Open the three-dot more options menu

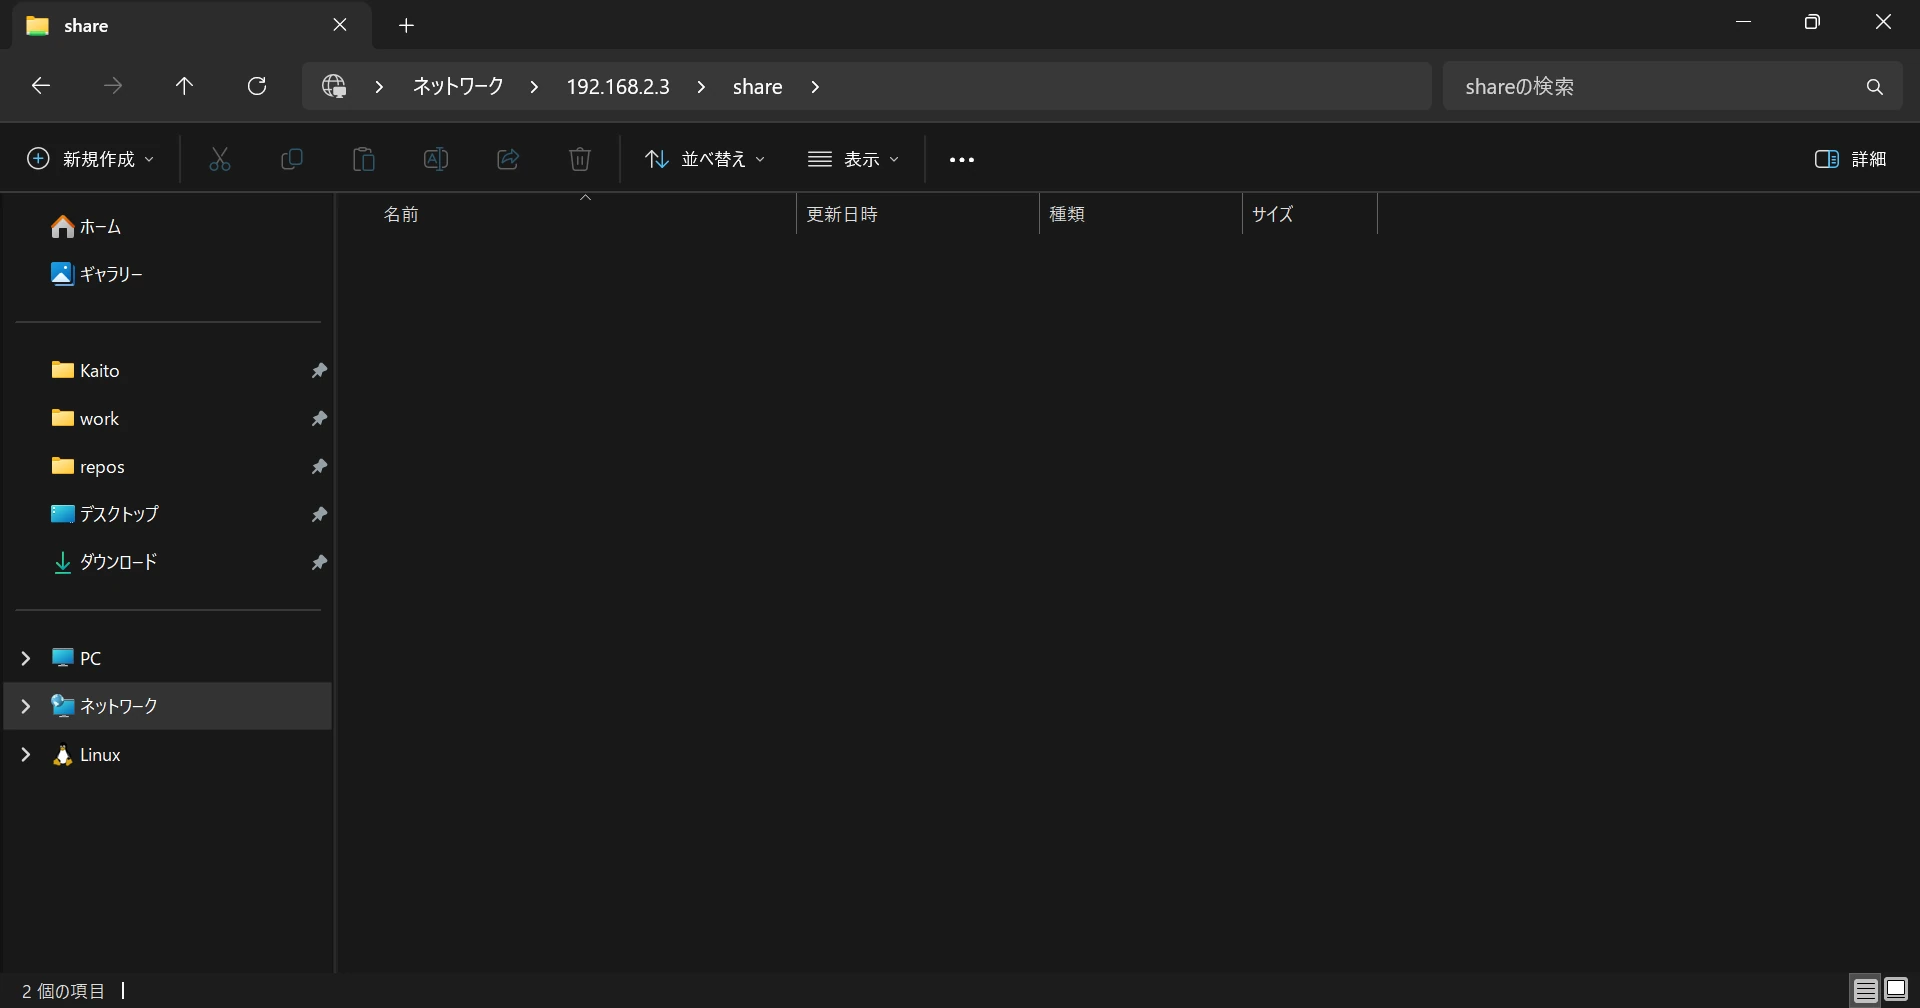962,160
